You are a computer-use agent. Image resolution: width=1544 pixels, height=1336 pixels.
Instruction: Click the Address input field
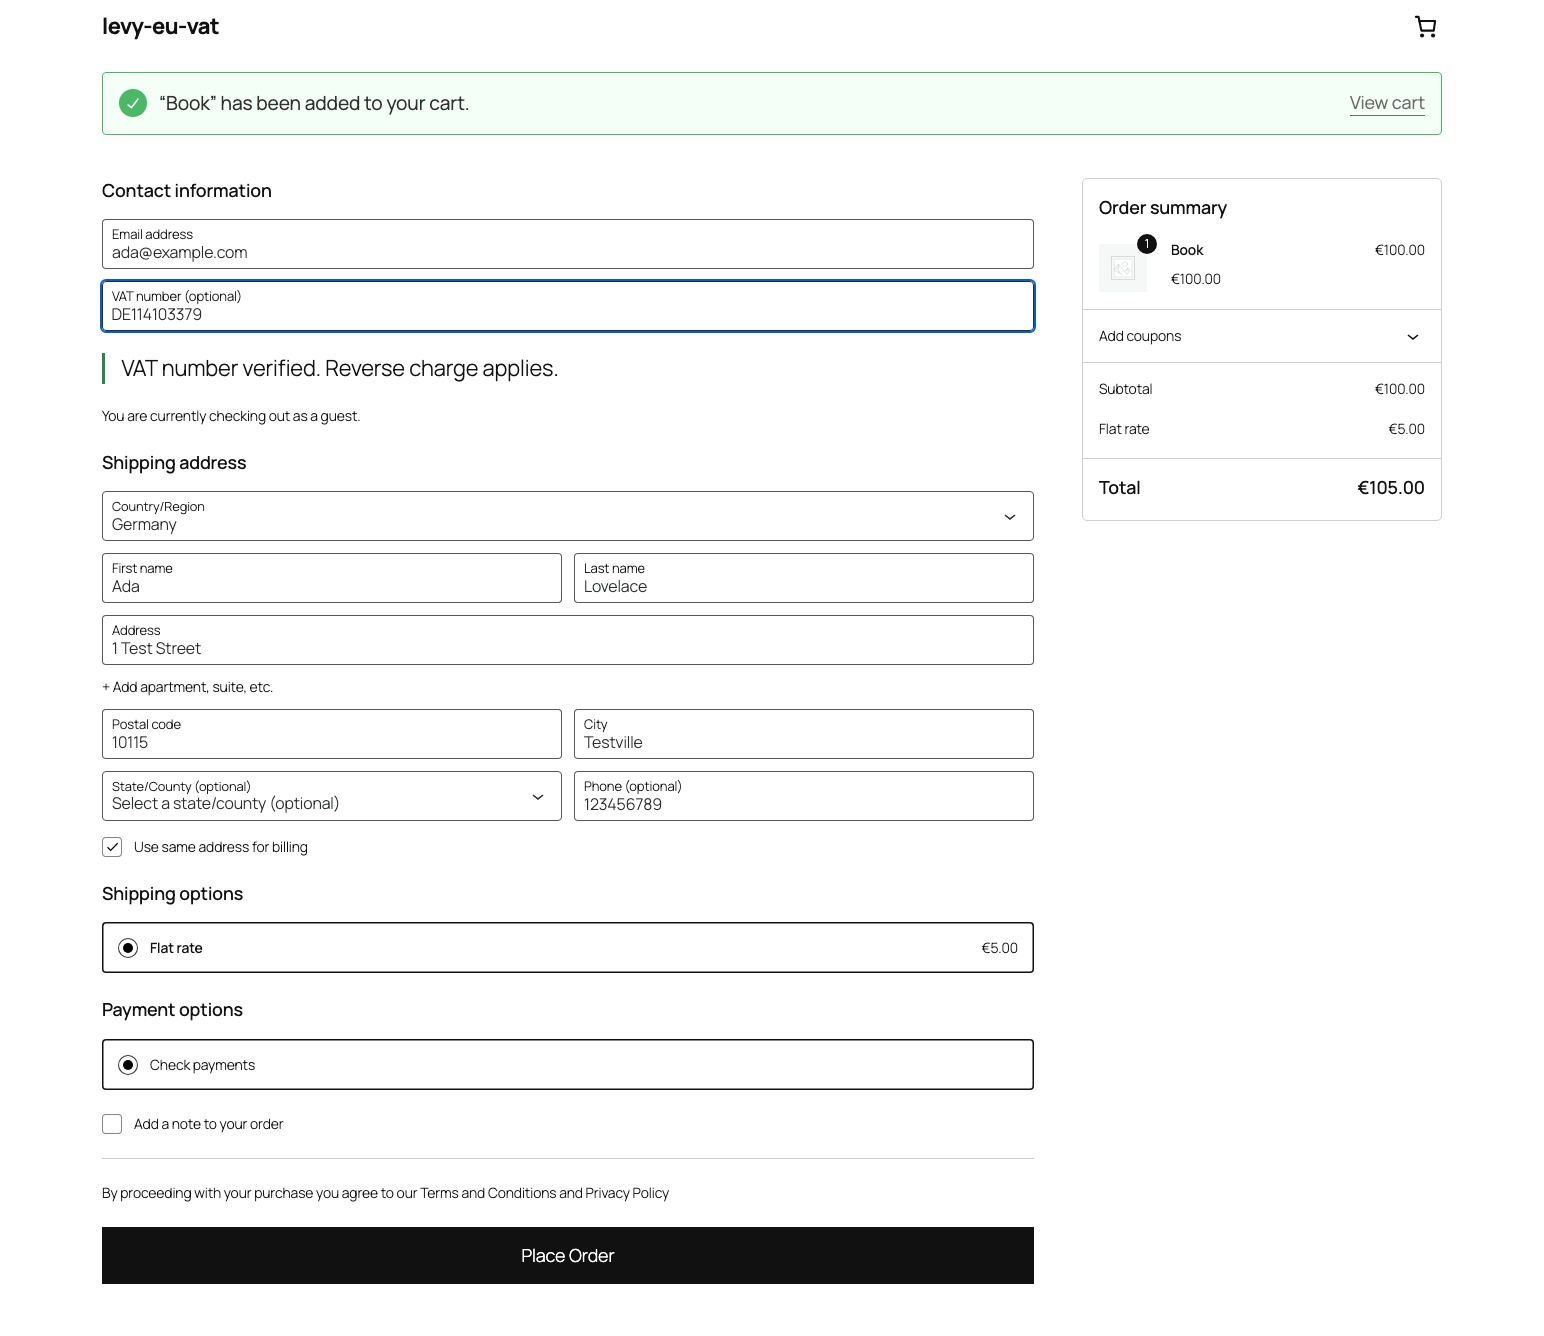568,640
